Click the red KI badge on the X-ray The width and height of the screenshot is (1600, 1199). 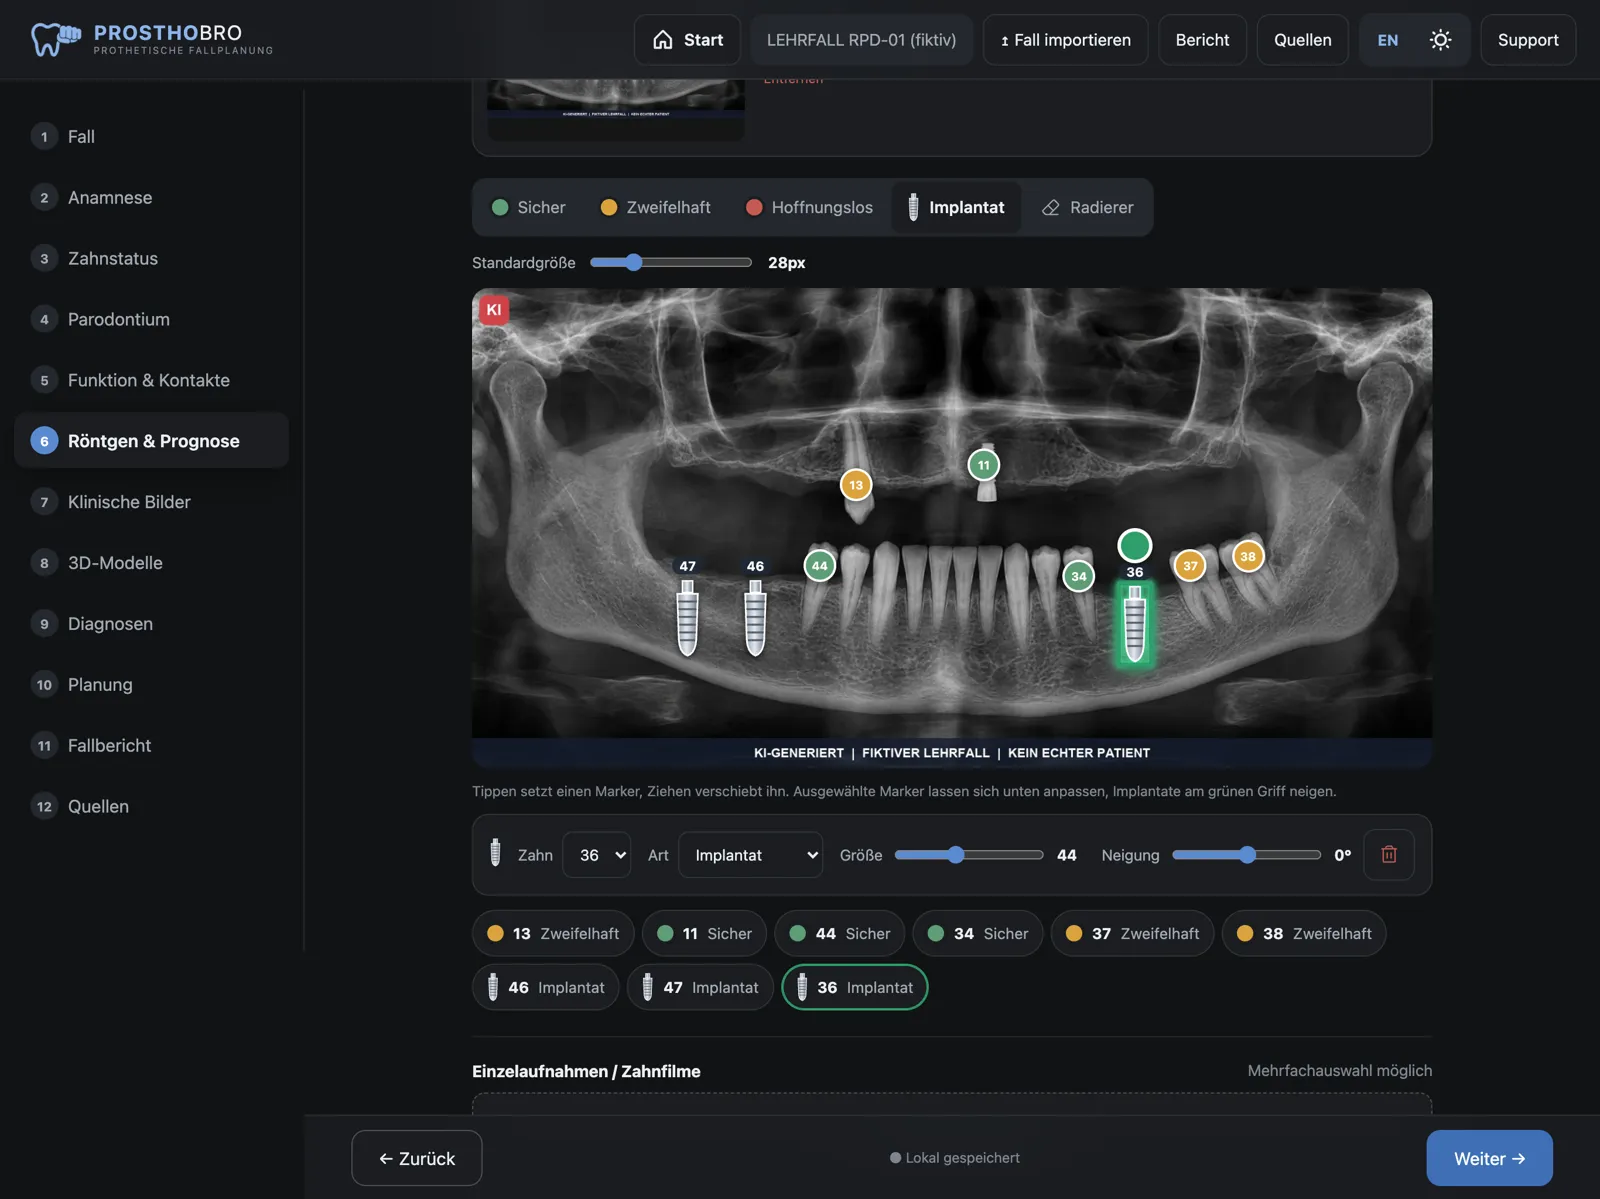click(494, 310)
